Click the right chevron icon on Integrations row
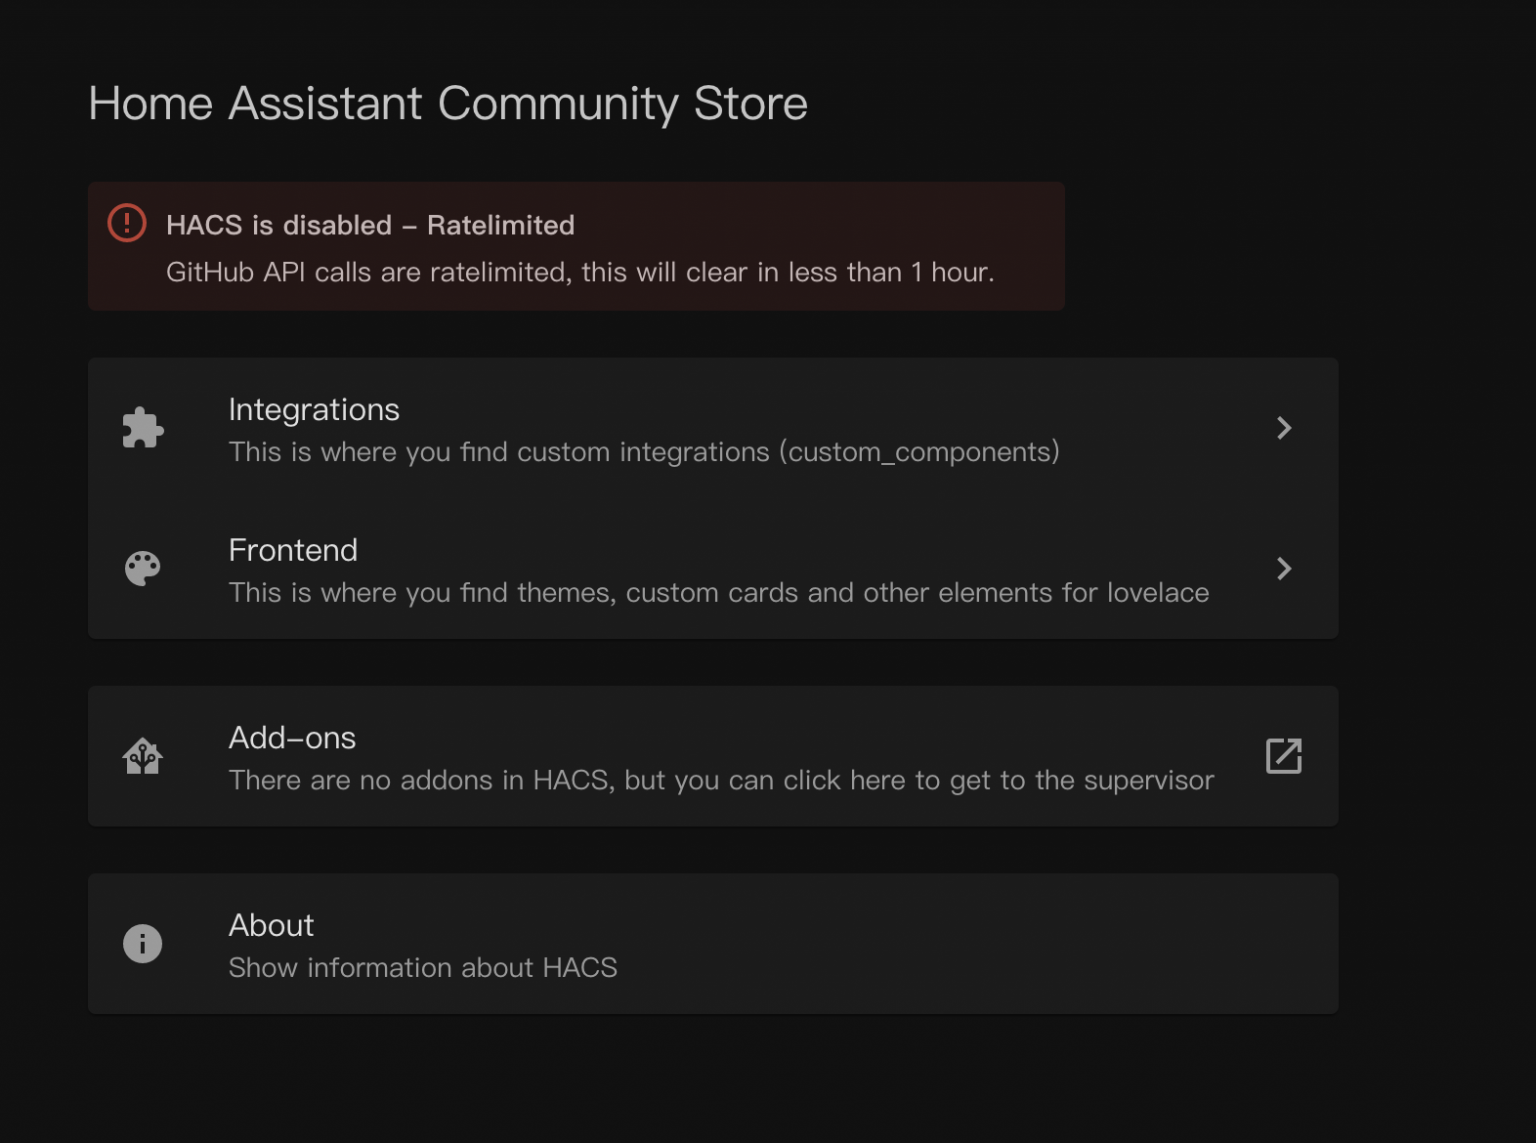This screenshot has width=1536, height=1143. coord(1285,427)
